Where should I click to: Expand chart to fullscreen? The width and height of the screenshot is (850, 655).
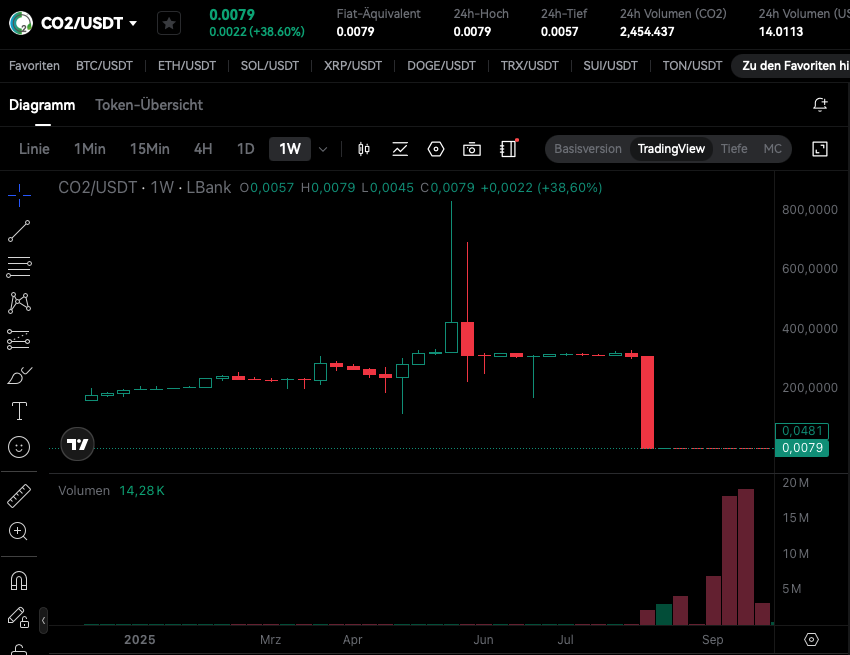820,149
